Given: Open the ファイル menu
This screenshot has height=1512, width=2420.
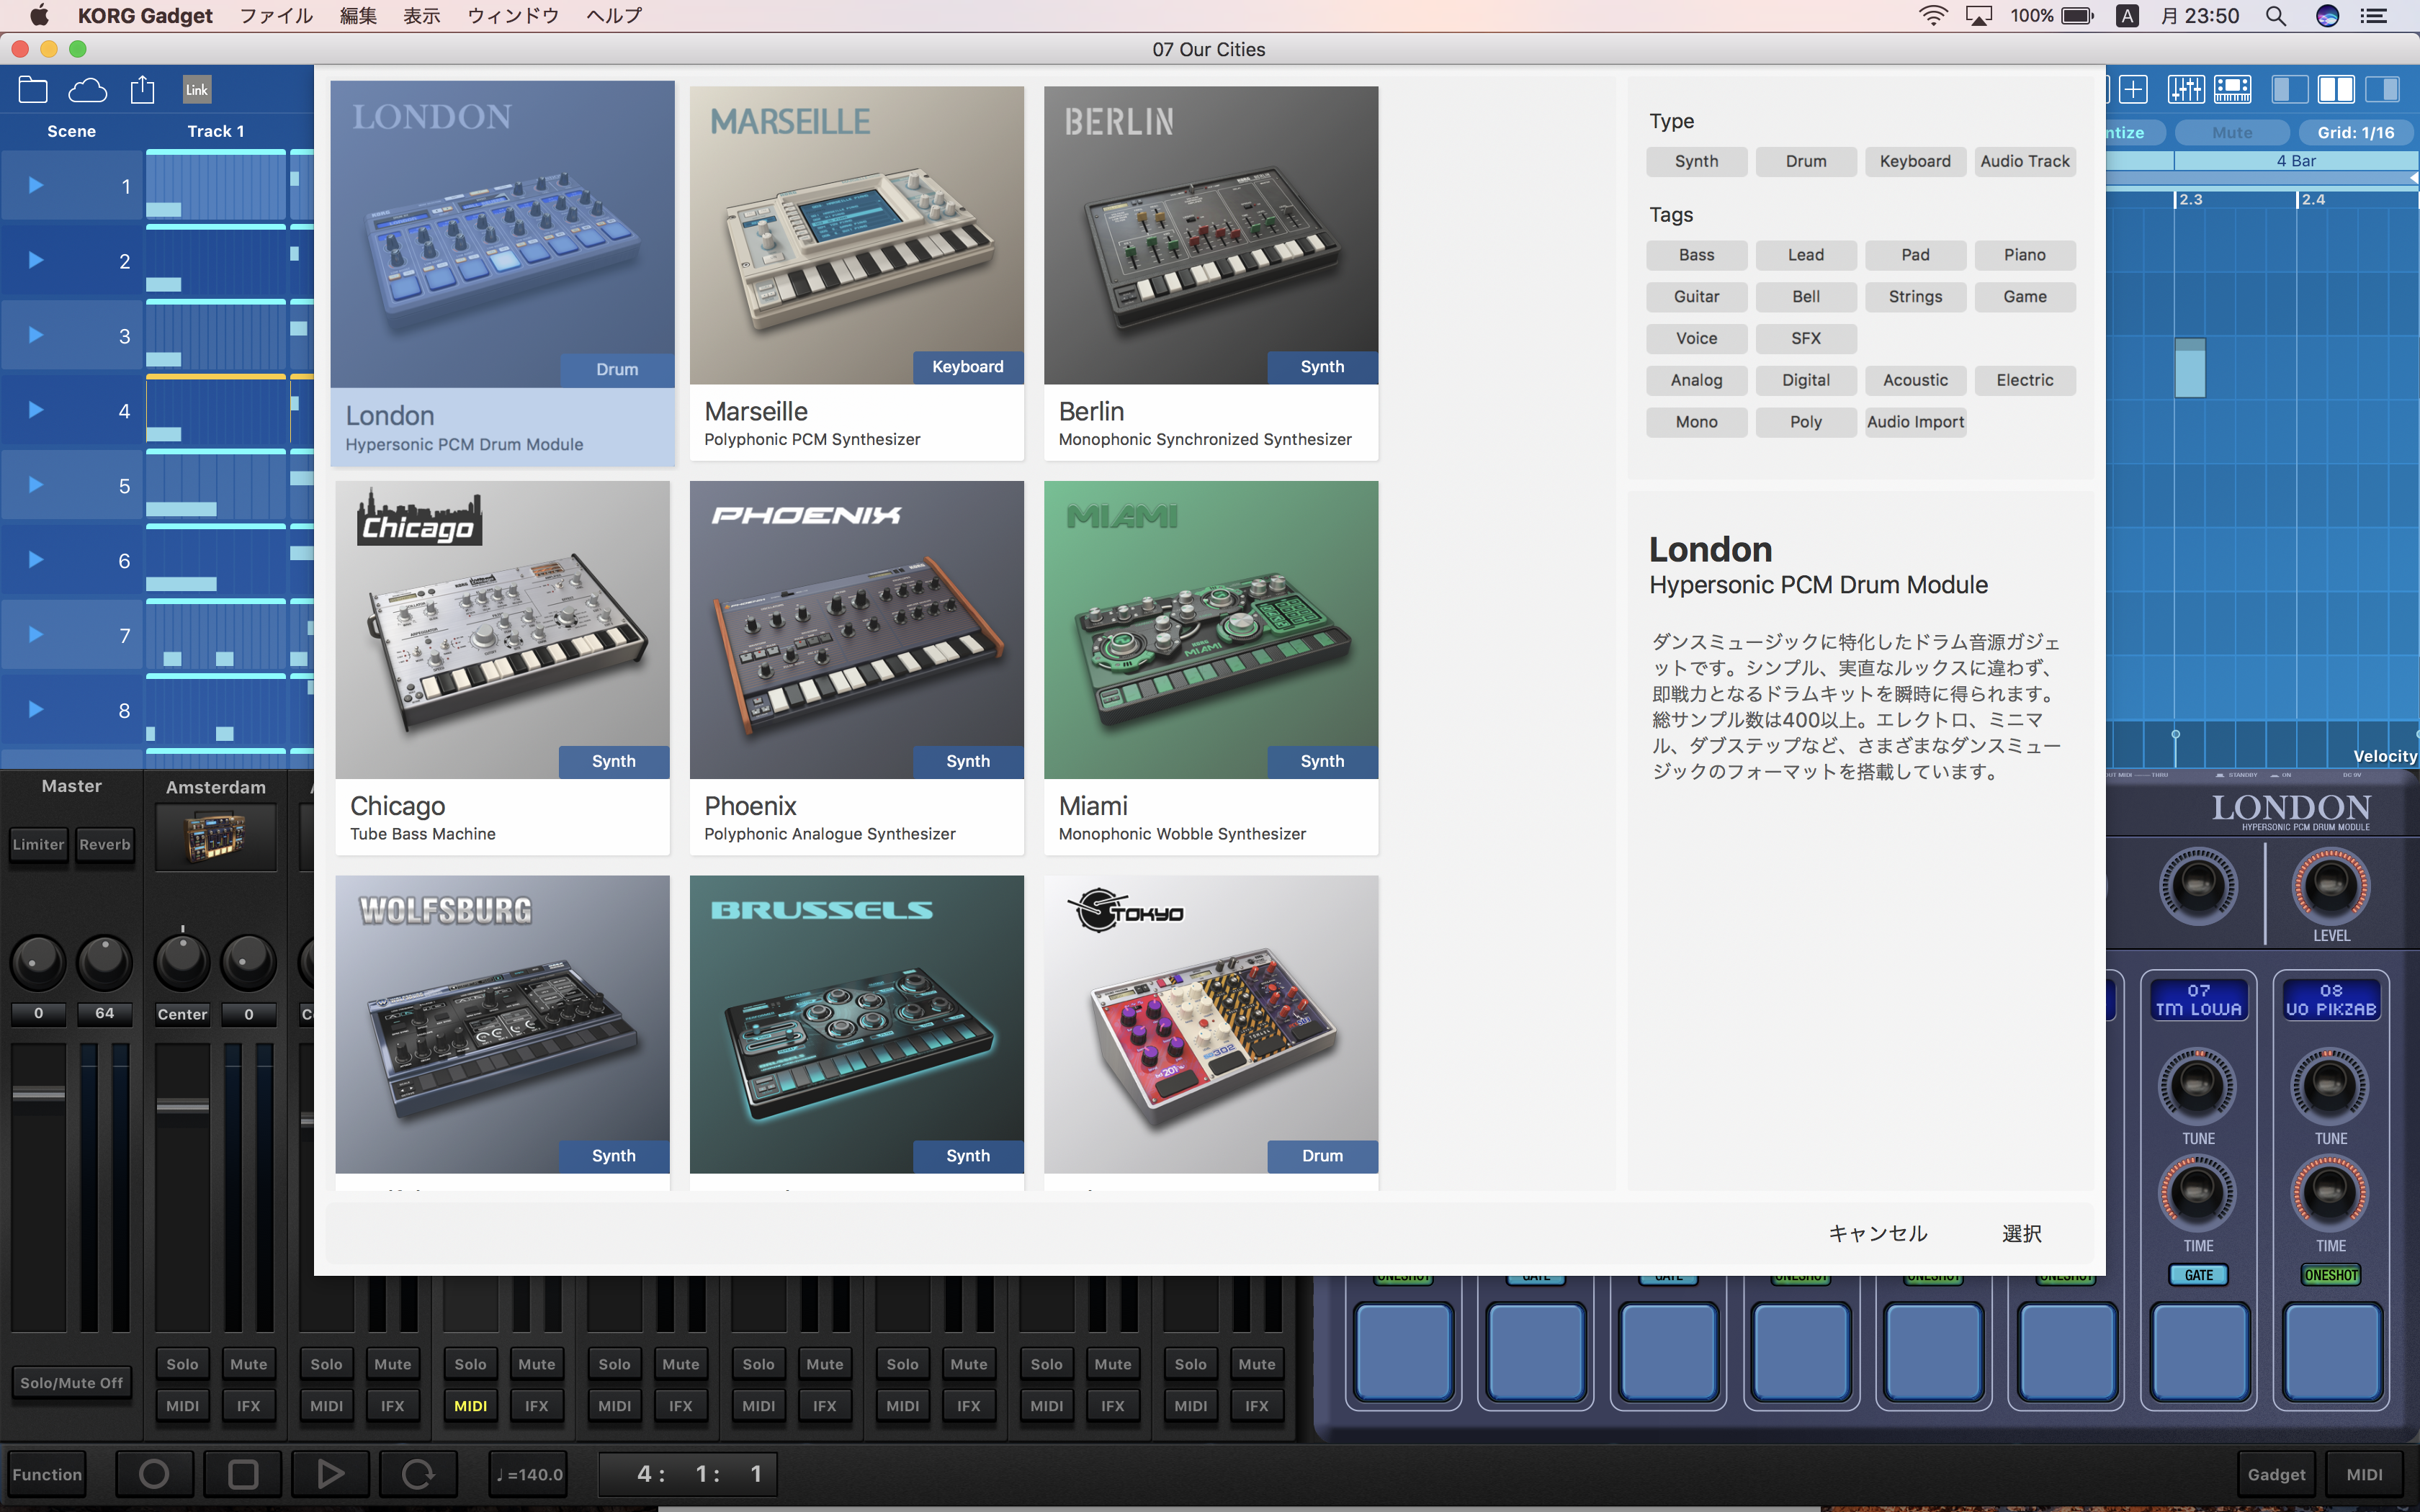Looking at the screenshot, I should [277, 16].
